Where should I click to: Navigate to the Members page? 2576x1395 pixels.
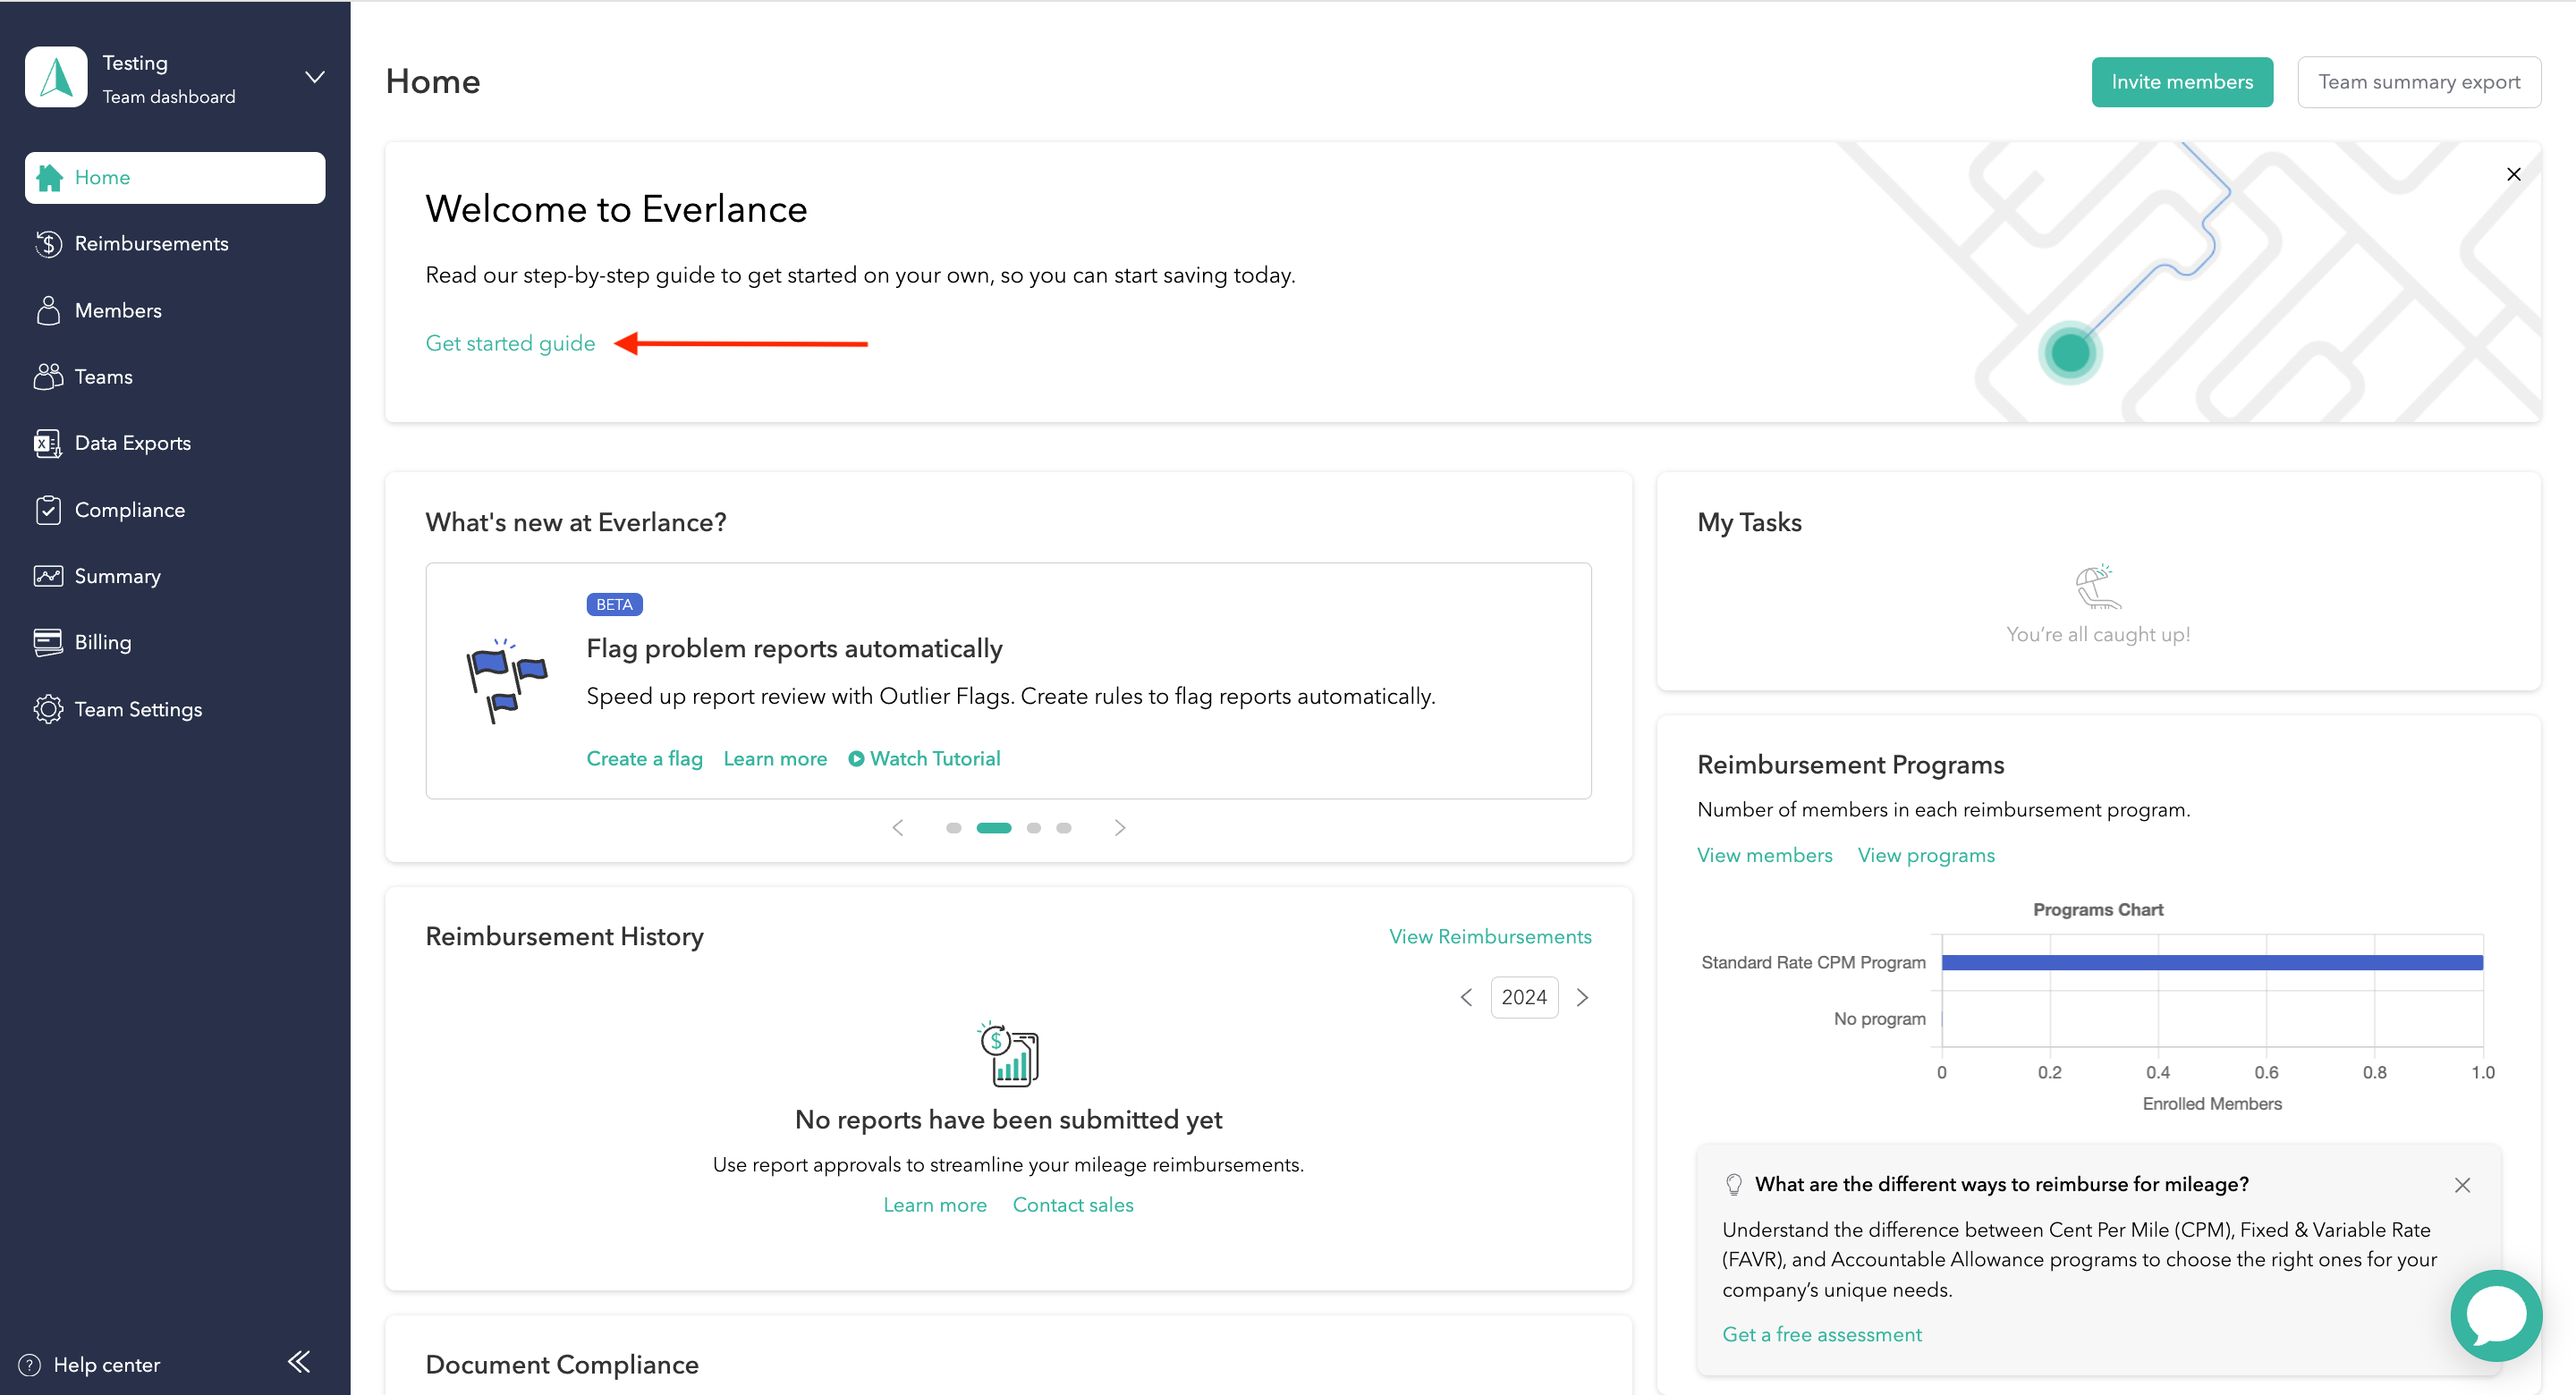pos(118,311)
